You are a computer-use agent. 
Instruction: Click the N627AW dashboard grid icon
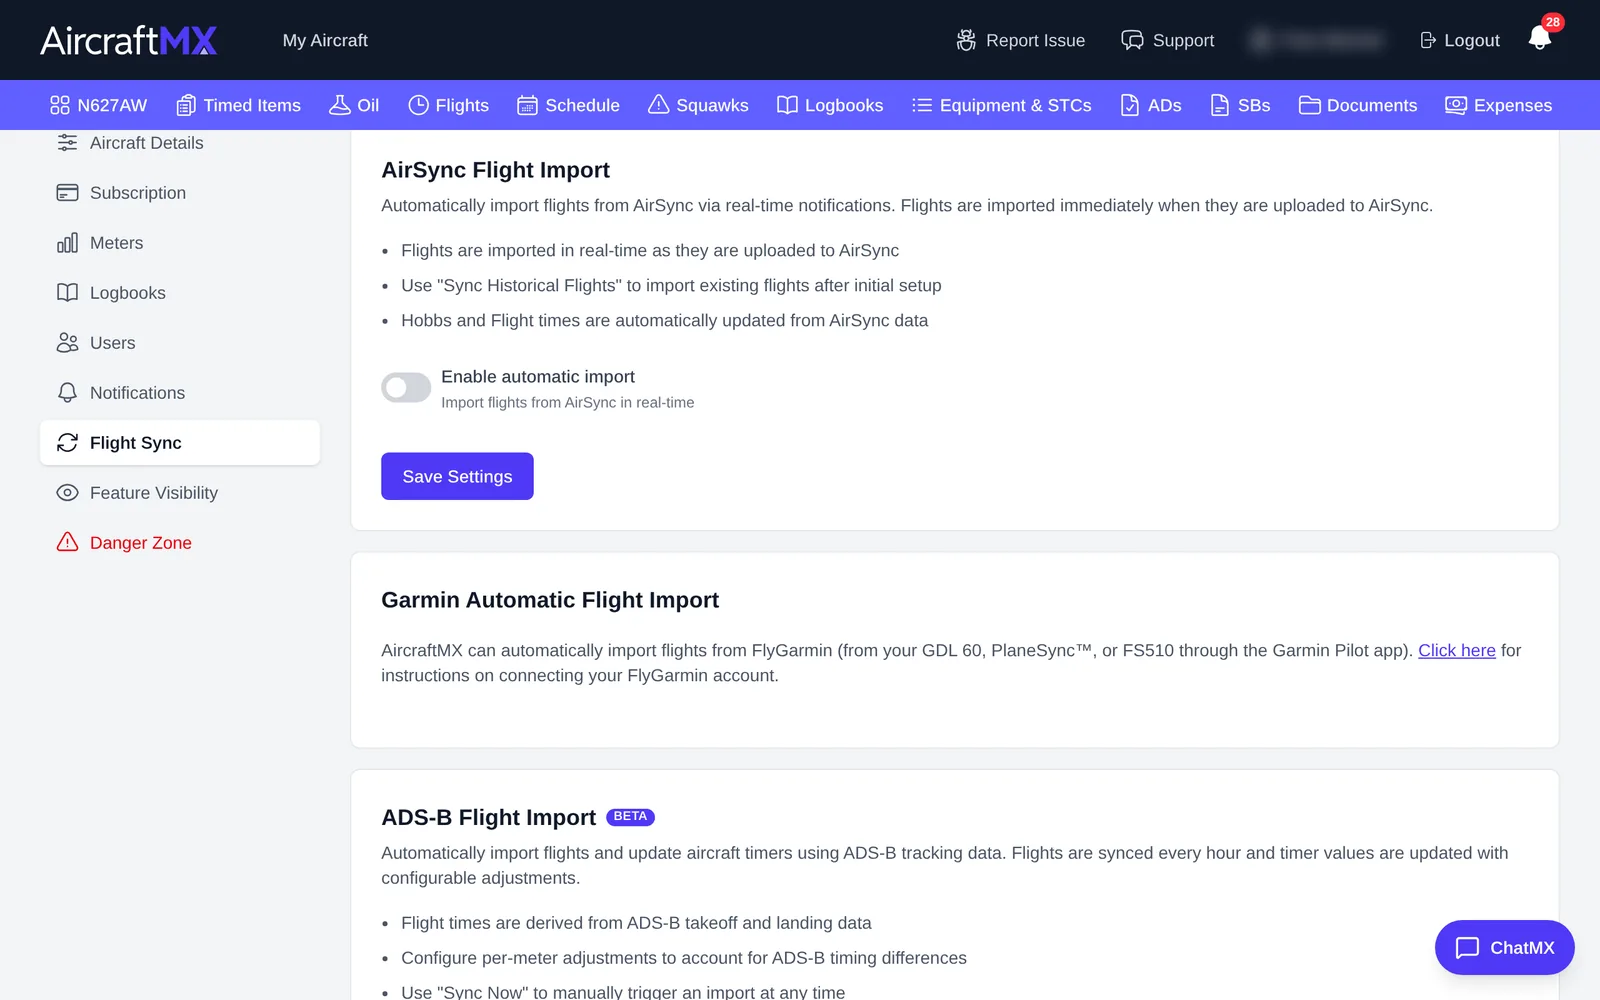point(60,105)
